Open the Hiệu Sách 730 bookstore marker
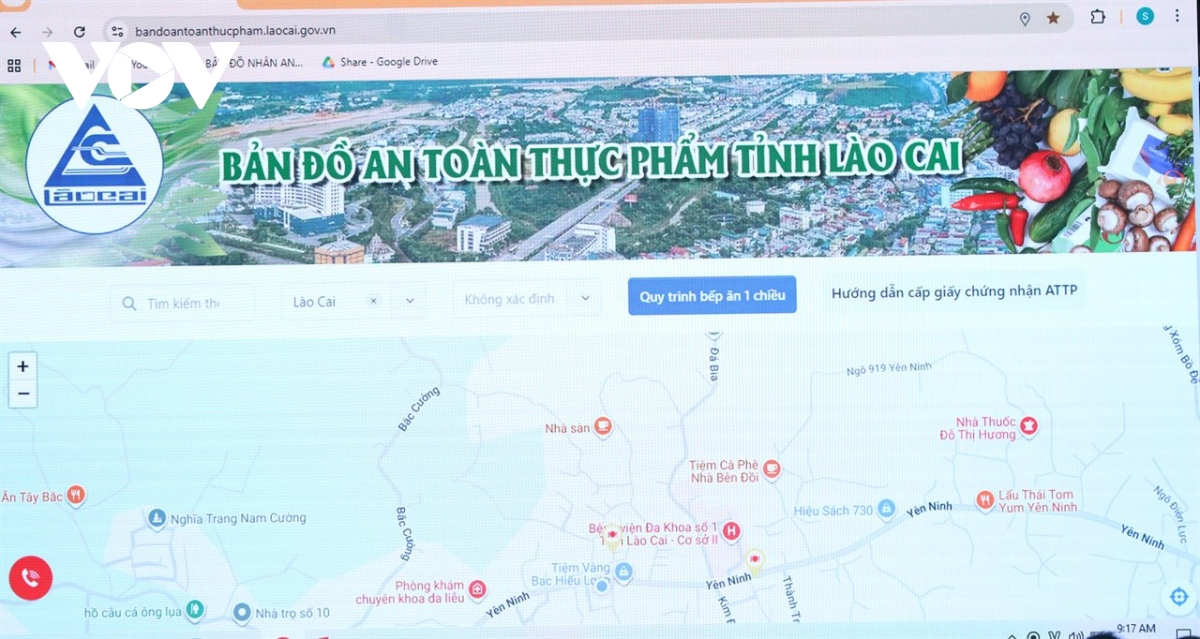The width and height of the screenshot is (1200, 639). [x=888, y=509]
